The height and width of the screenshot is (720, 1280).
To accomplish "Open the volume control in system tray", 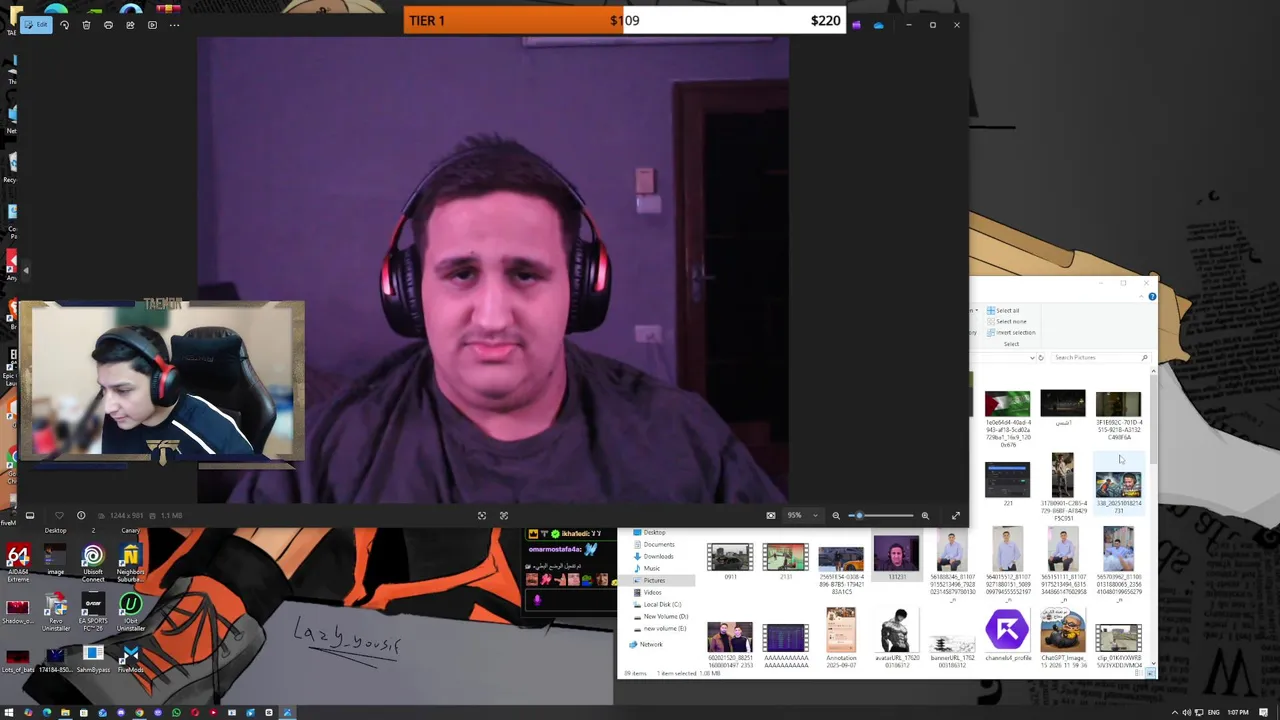I will point(1186,713).
